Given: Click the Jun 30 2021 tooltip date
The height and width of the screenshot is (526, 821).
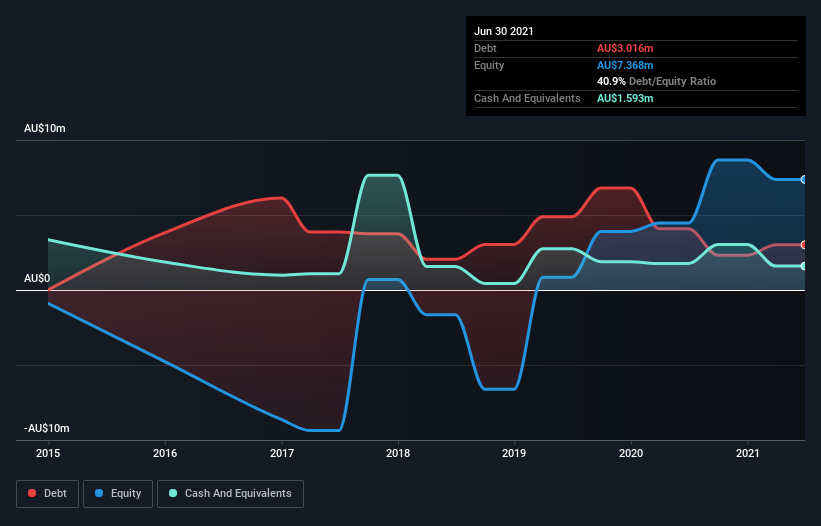Looking at the screenshot, I should [x=504, y=31].
